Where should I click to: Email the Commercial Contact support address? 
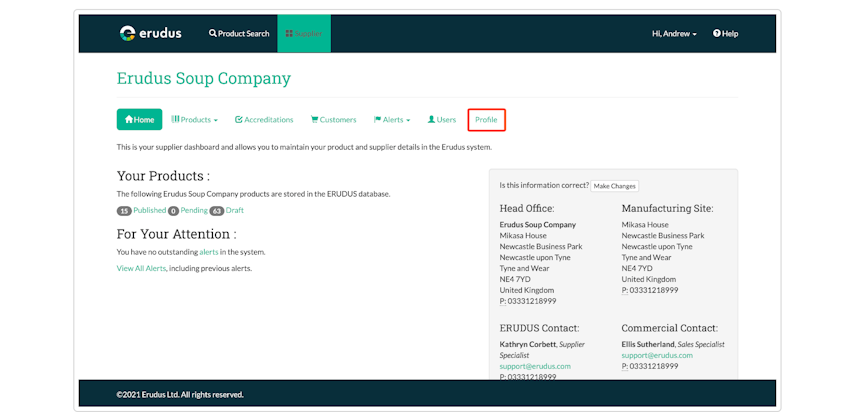pos(657,355)
